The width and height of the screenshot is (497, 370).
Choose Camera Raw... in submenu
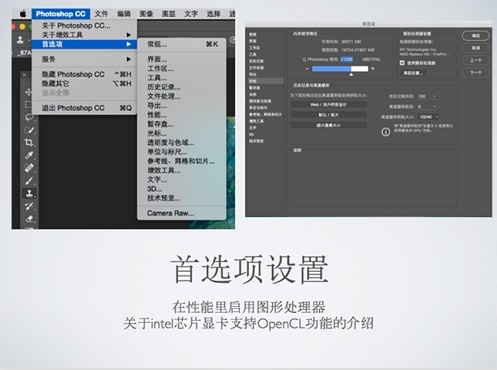[182, 213]
